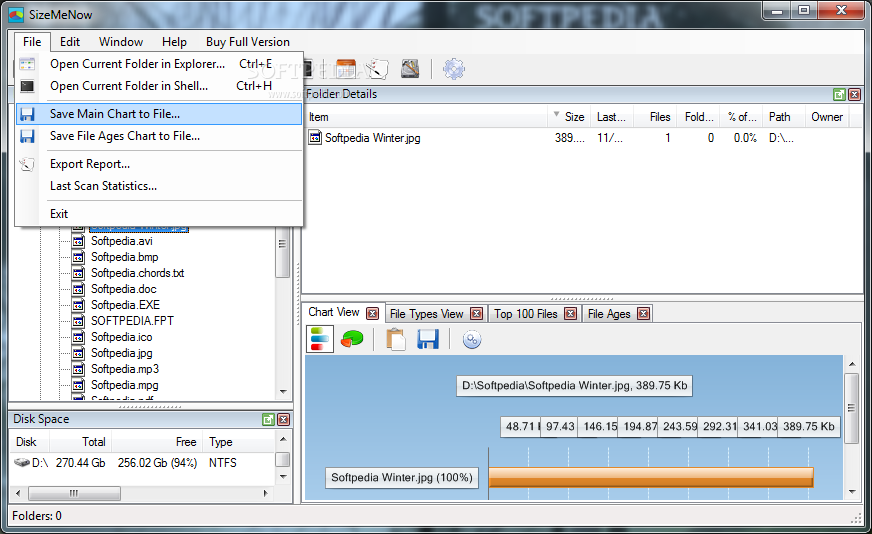Image resolution: width=872 pixels, height=534 pixels.
Task: Open settings via the gear toolbar icon
Action: pyautogui.click(x=453, y=69)
